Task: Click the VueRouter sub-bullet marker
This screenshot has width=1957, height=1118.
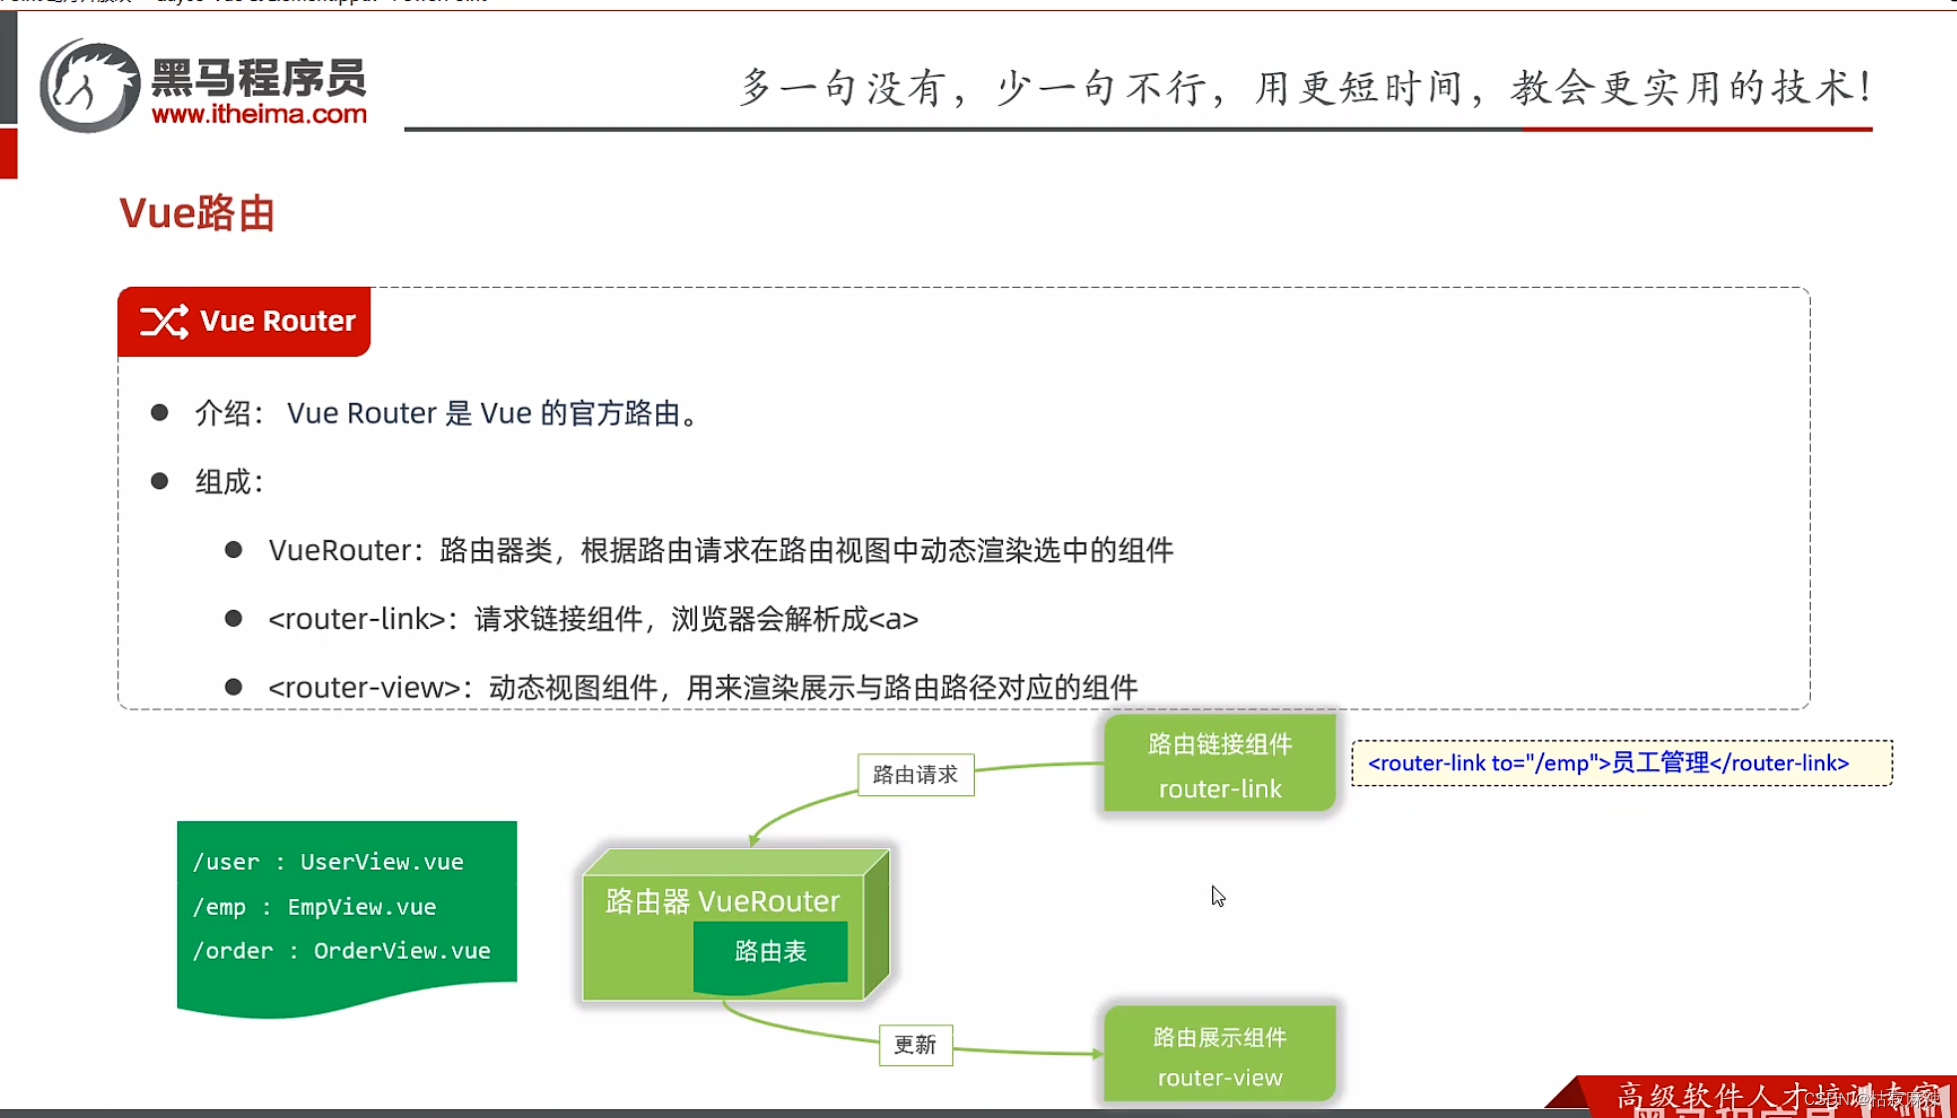Action: click(233, 548)
